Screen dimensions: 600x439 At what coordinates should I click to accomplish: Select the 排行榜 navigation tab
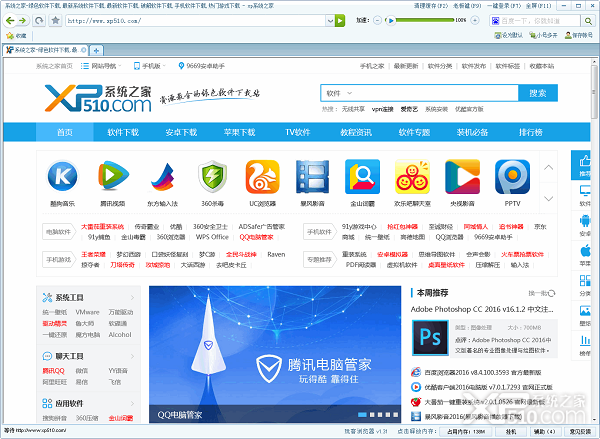tap(530, 132)
